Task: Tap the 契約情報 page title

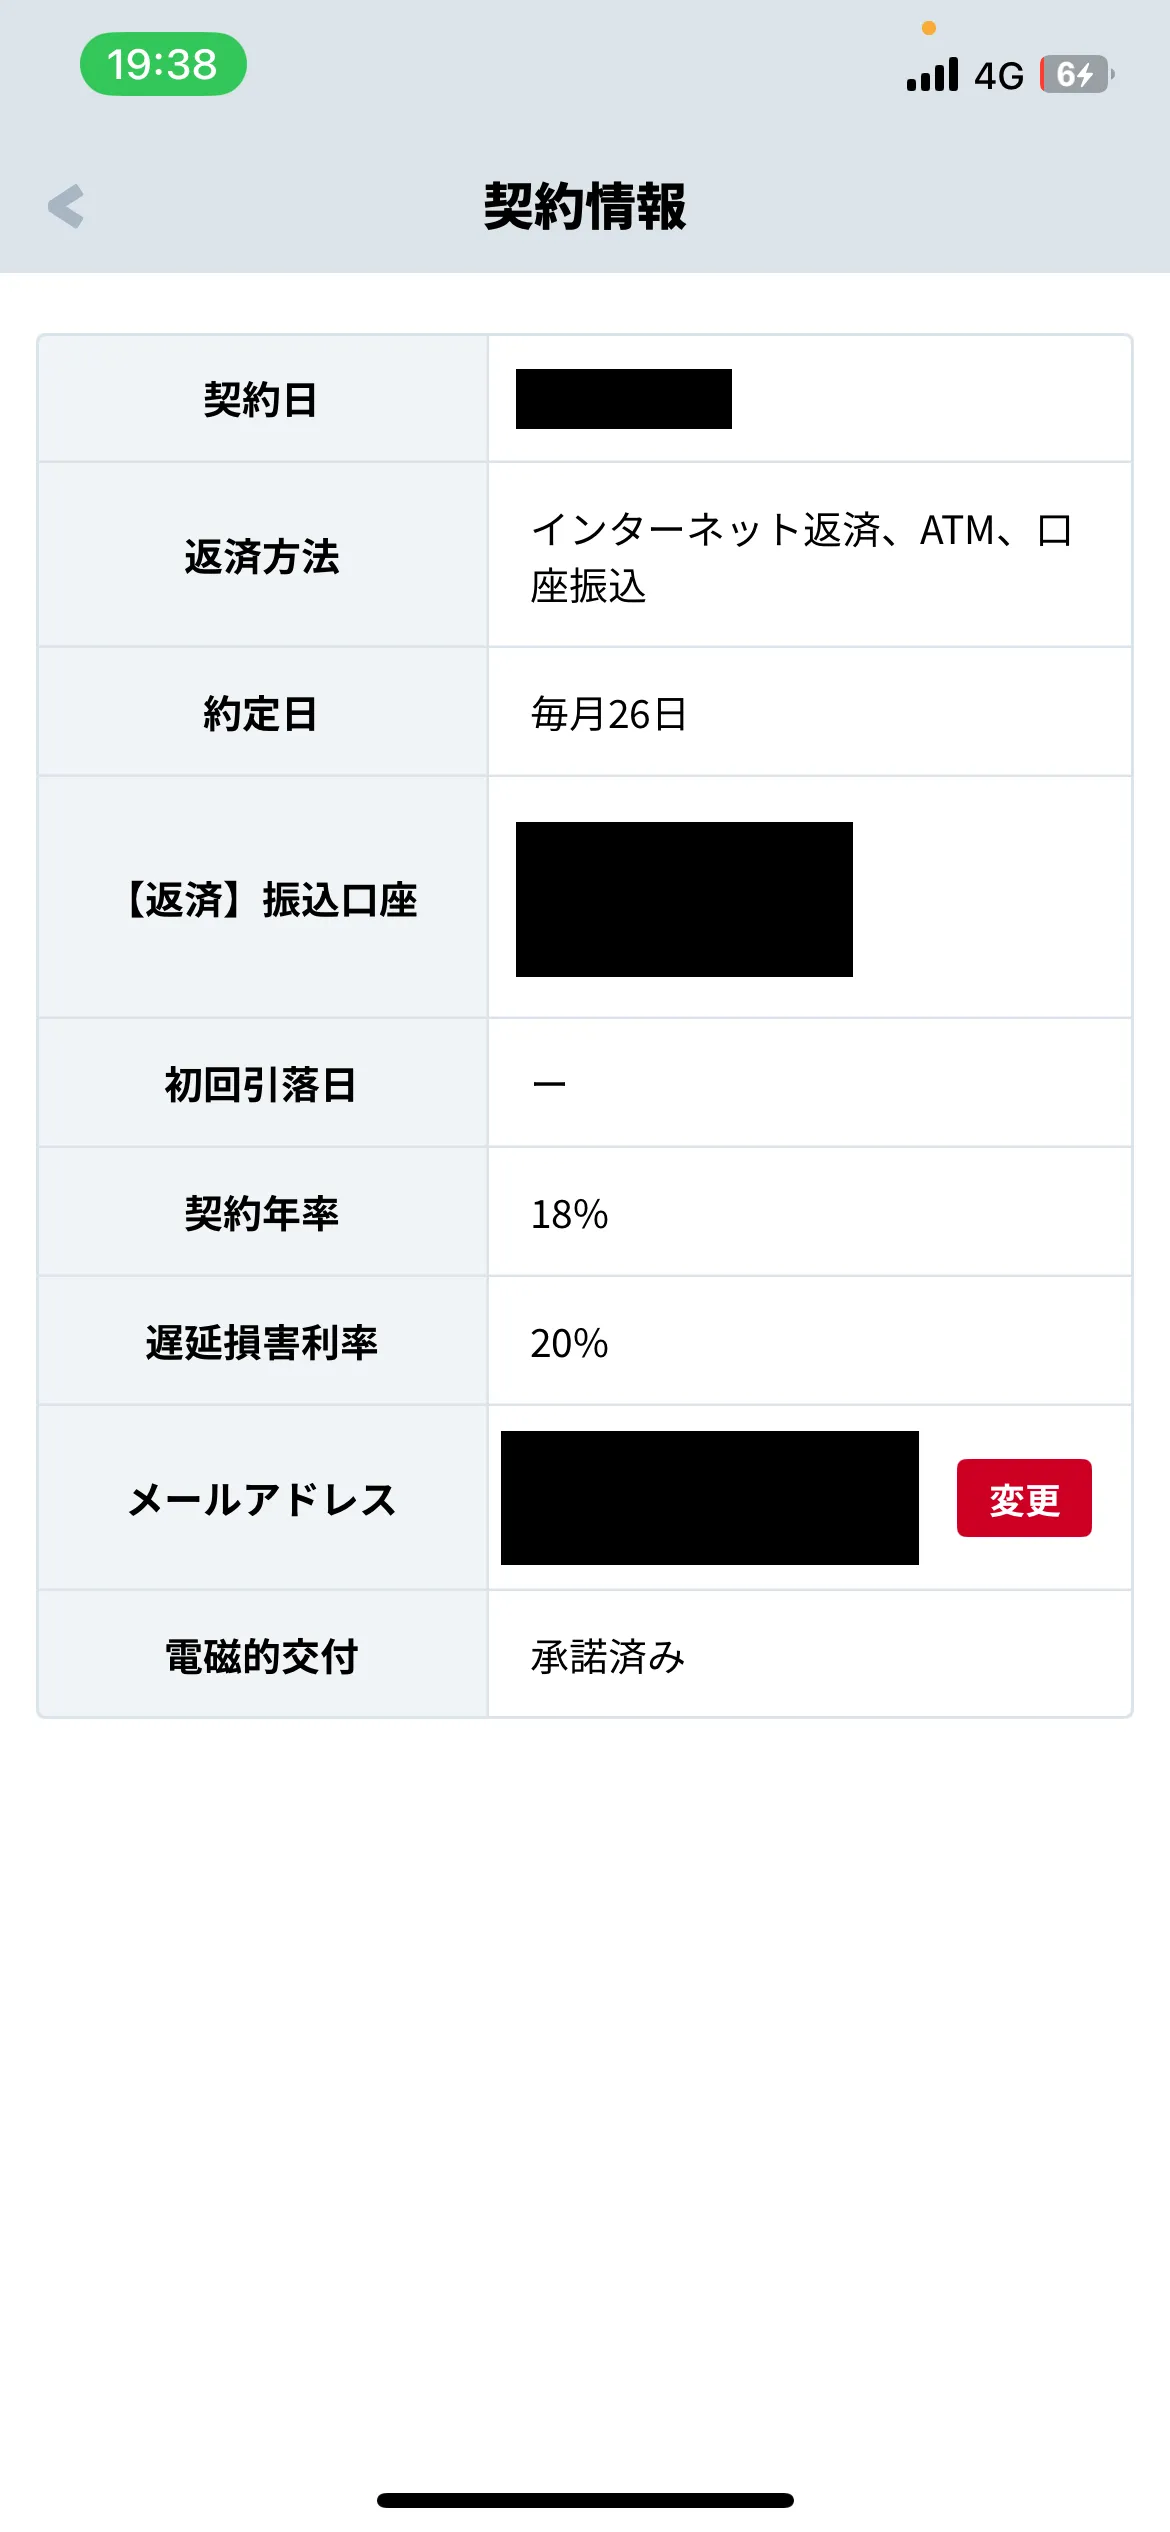Action: (585, 207)
